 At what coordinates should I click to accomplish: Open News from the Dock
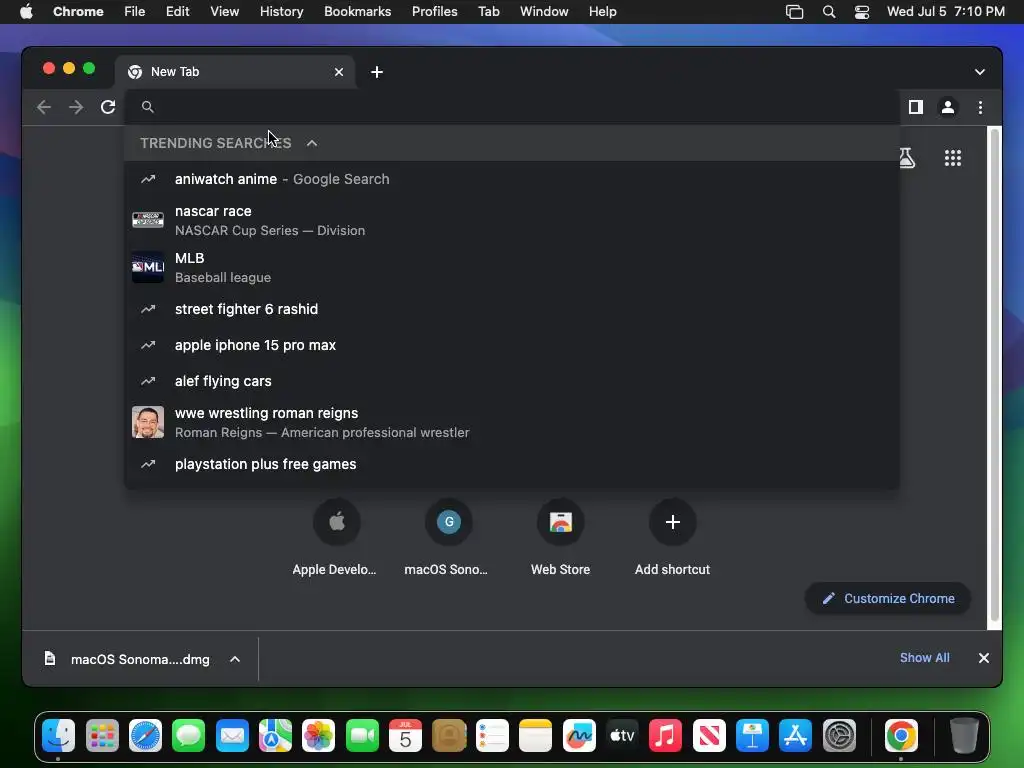709,736
